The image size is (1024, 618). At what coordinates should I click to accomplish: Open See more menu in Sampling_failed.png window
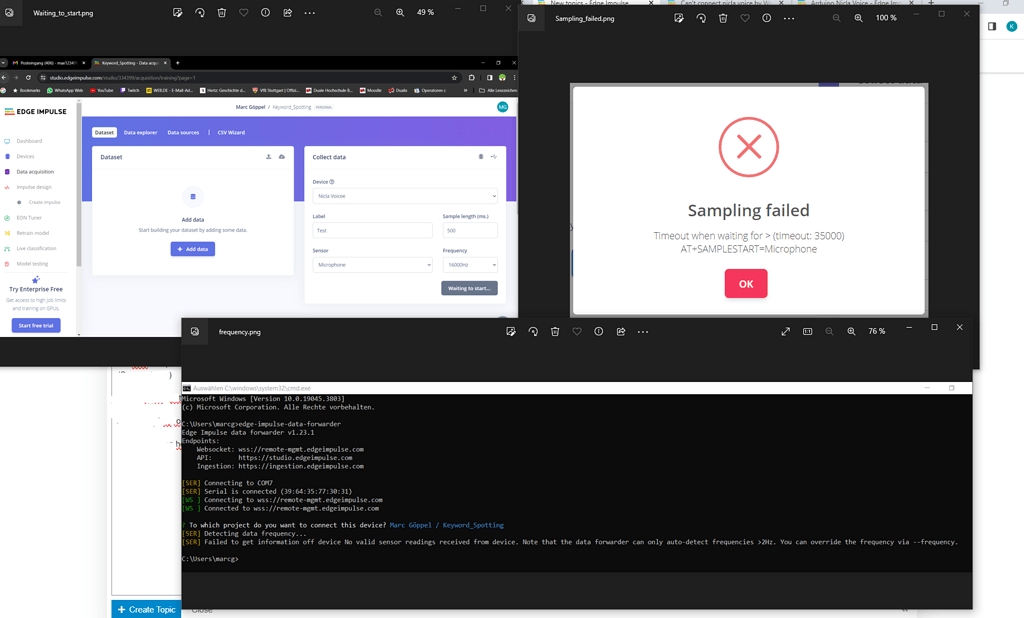(789, 18)
